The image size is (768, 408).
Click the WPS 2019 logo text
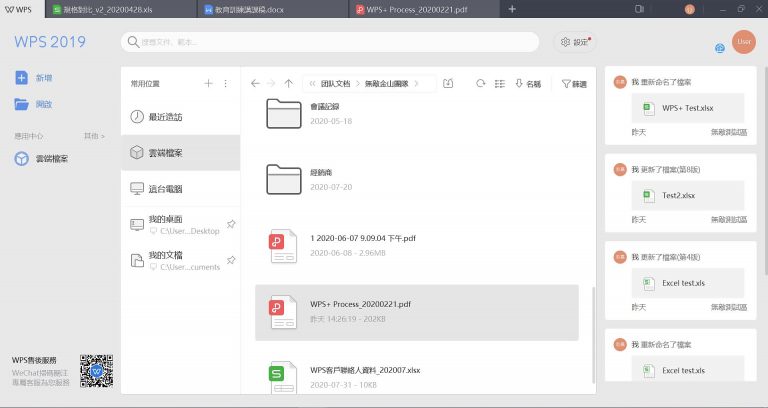50,42
